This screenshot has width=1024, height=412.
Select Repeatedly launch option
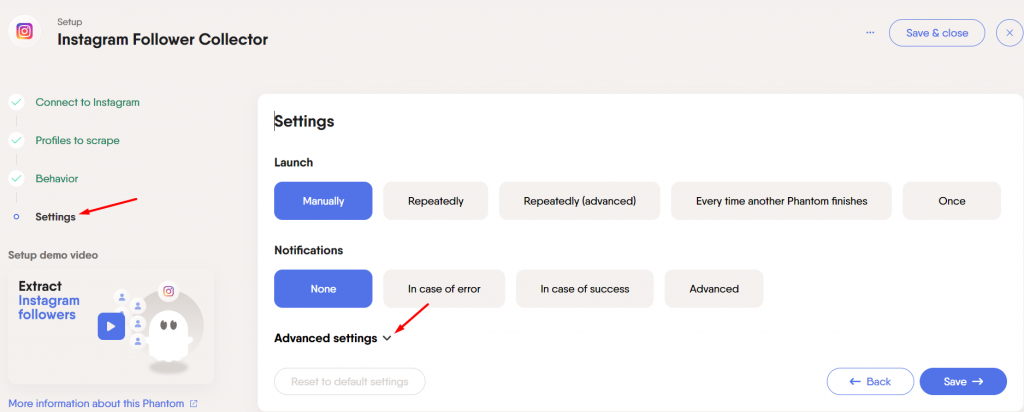point(436,201)
